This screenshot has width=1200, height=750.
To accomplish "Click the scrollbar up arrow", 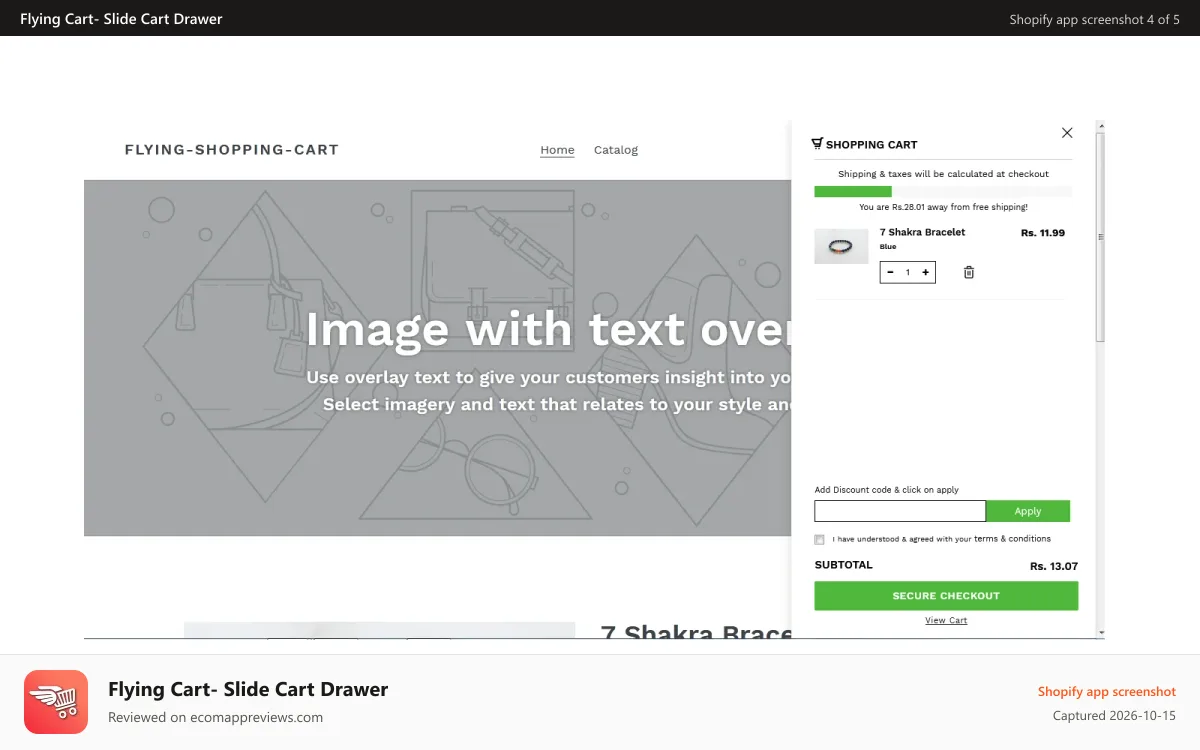I will point(1101,126).
